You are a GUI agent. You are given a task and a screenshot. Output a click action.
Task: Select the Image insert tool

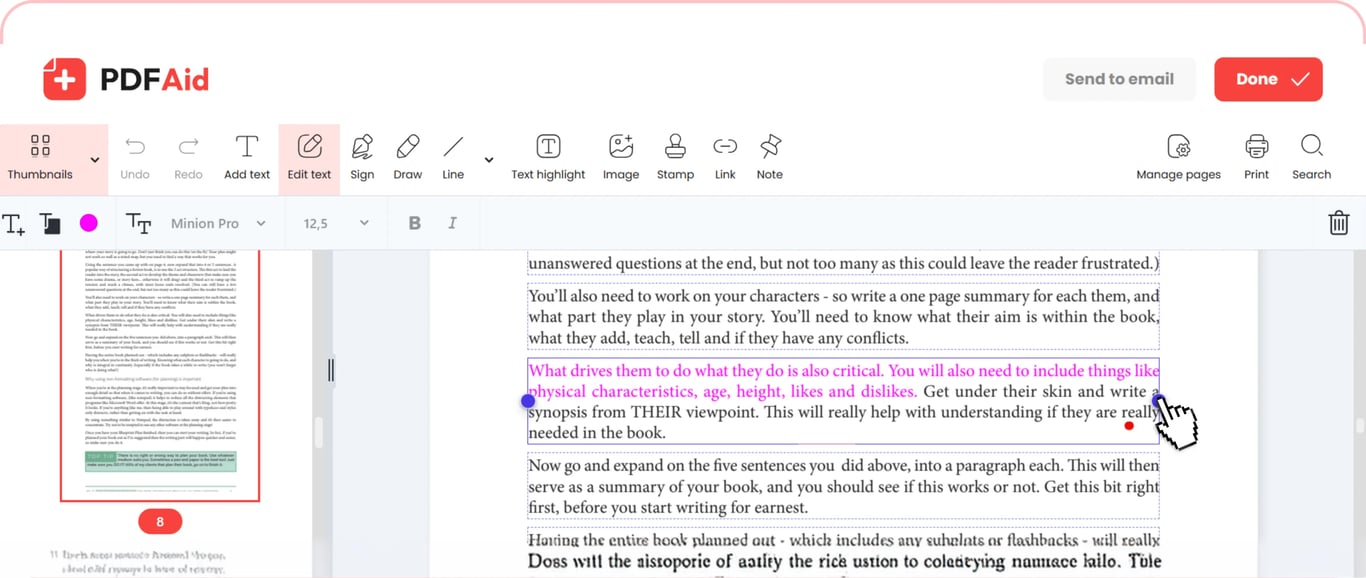click(621, 158)
